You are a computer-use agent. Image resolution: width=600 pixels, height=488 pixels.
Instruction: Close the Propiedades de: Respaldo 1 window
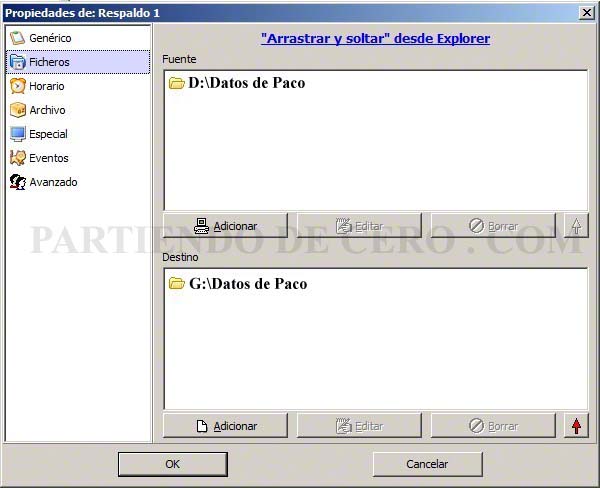586,13
